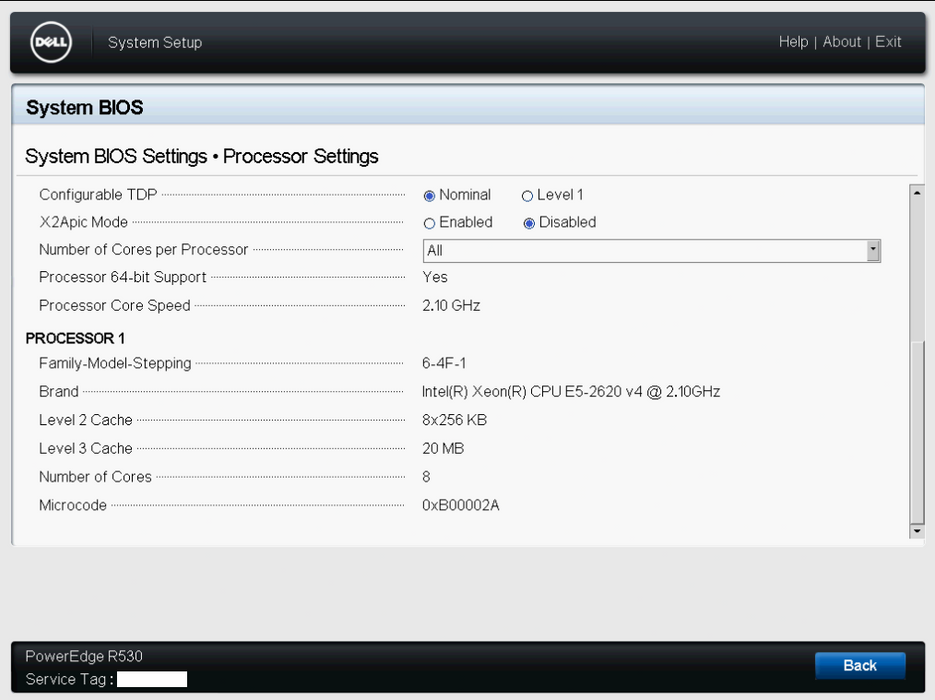Image resolution: width=935 pixels, height=700 pixels.
Task: Click the Family-Model-Stepping label
Action: coord(115,363)
